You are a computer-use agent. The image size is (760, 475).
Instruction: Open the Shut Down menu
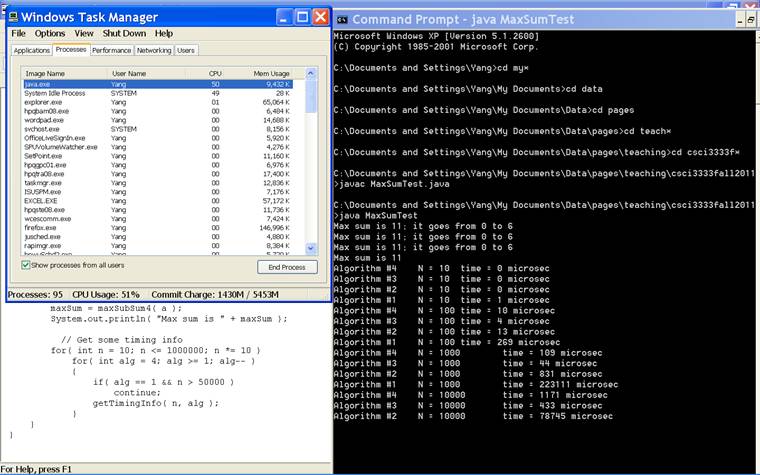point(124,33)
